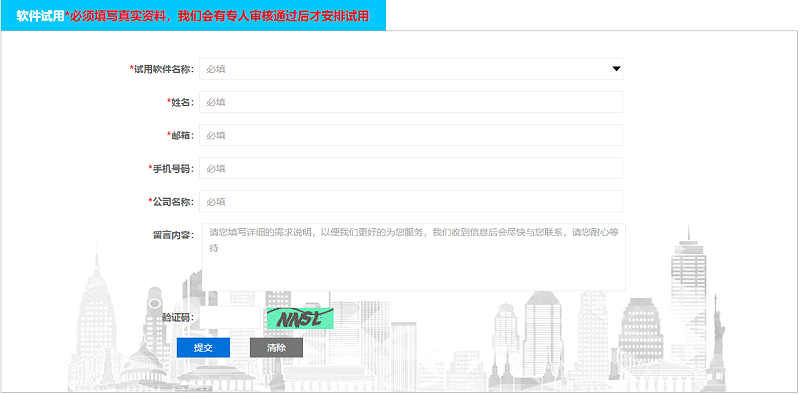This screenshot has width=800, height=394.
Task: Click the 邮箱 label text
Action: [x=181, y=136]
